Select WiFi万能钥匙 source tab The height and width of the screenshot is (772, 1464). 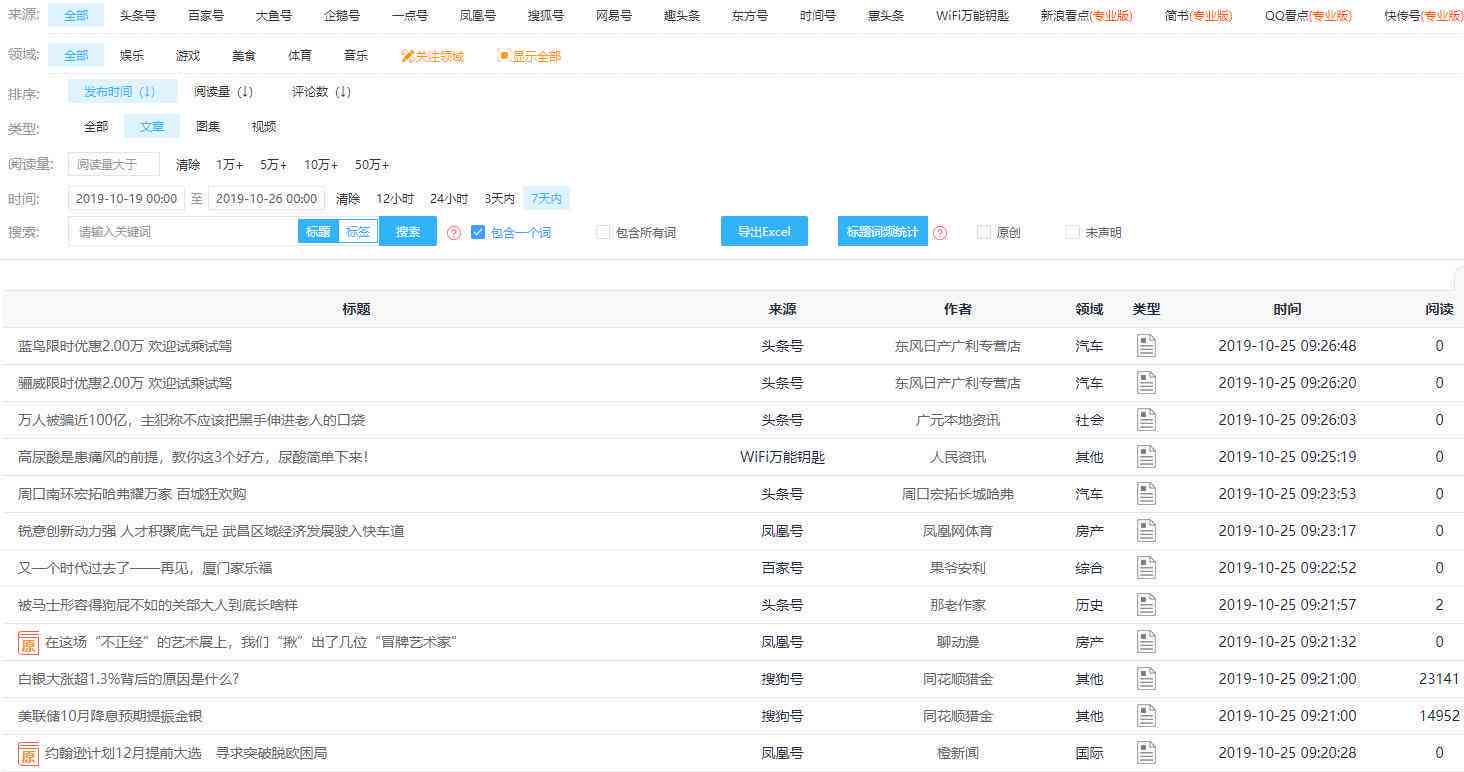coord(972,16)
